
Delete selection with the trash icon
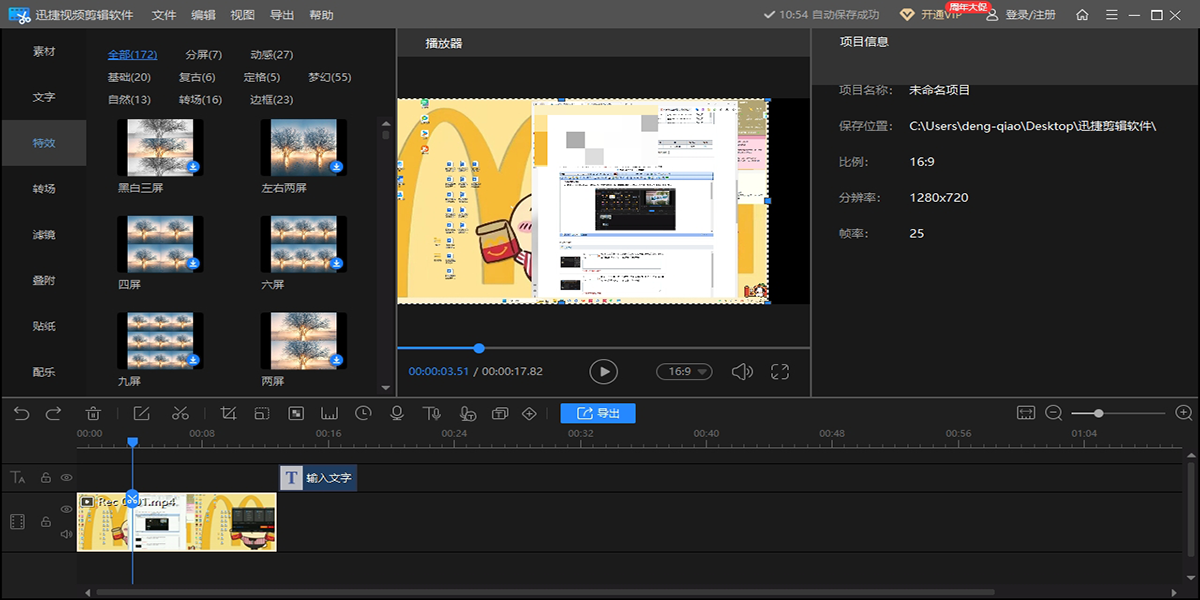(93, 413)
